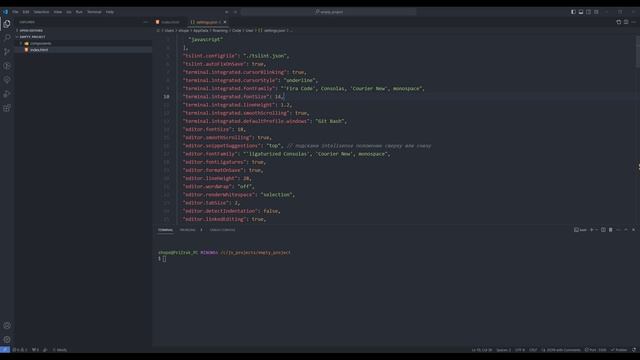Click the empty_project command center search box

point(329,12)
